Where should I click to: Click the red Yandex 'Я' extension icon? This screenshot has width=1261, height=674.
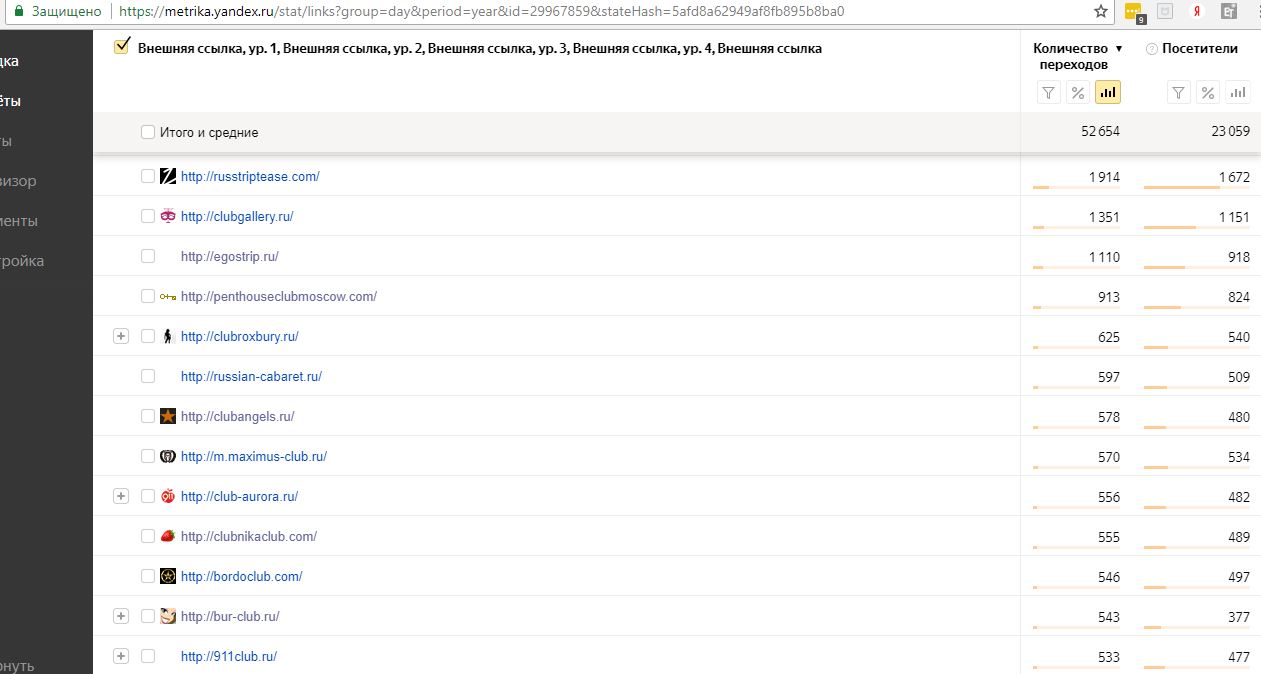[x=1196, y=11]
